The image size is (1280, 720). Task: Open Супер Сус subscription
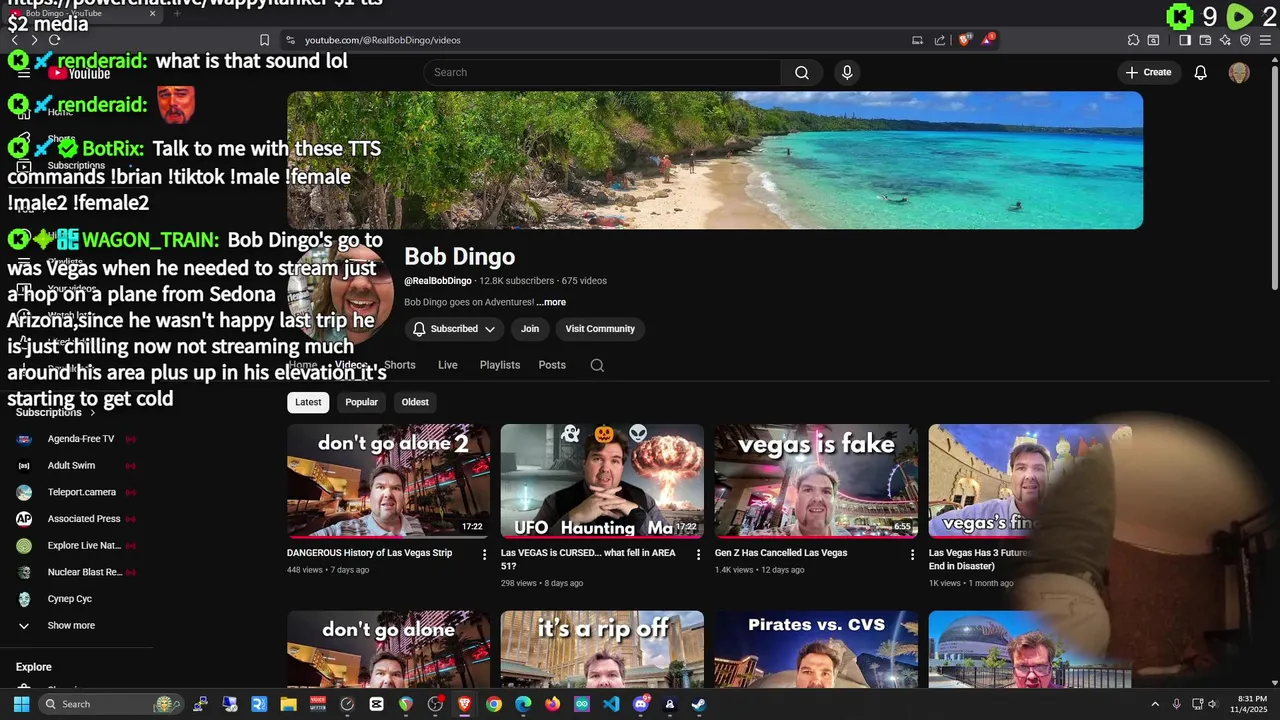click(76, 599)
